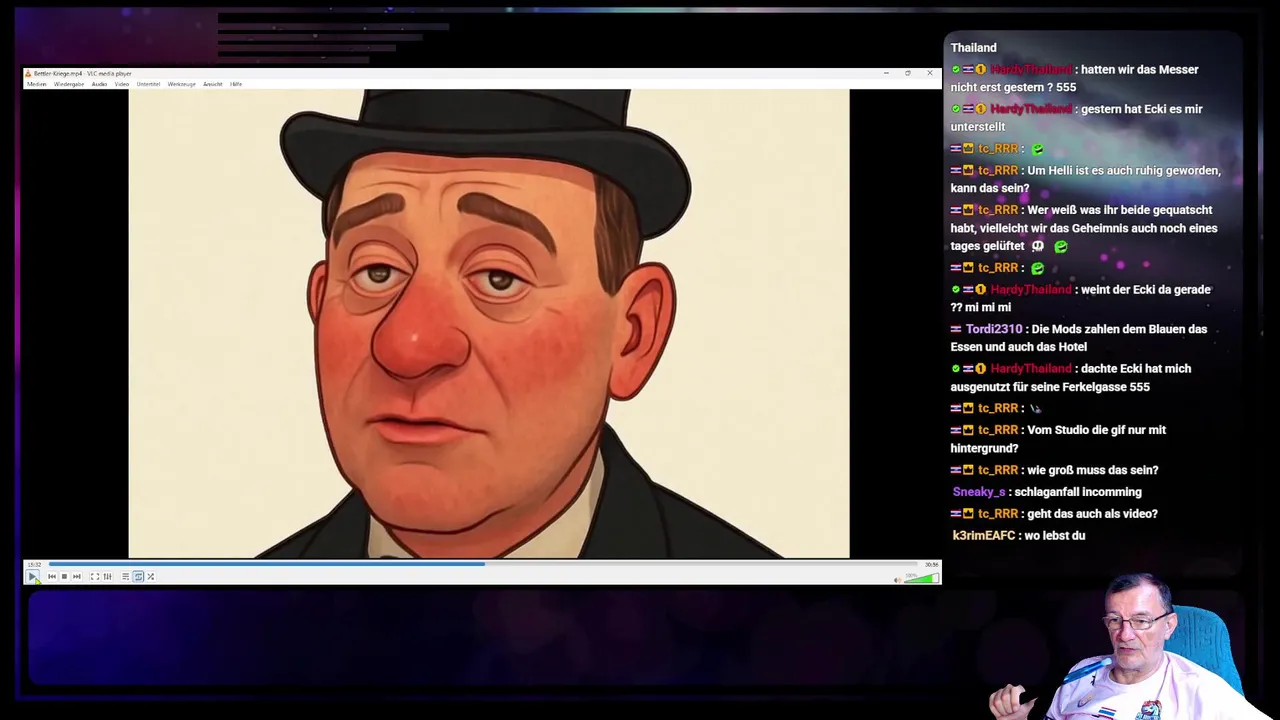The width and height of the screenshot is (1280, 720).
Task: Click username Tordi2310 in chat
Action: (x=994, y=329)
